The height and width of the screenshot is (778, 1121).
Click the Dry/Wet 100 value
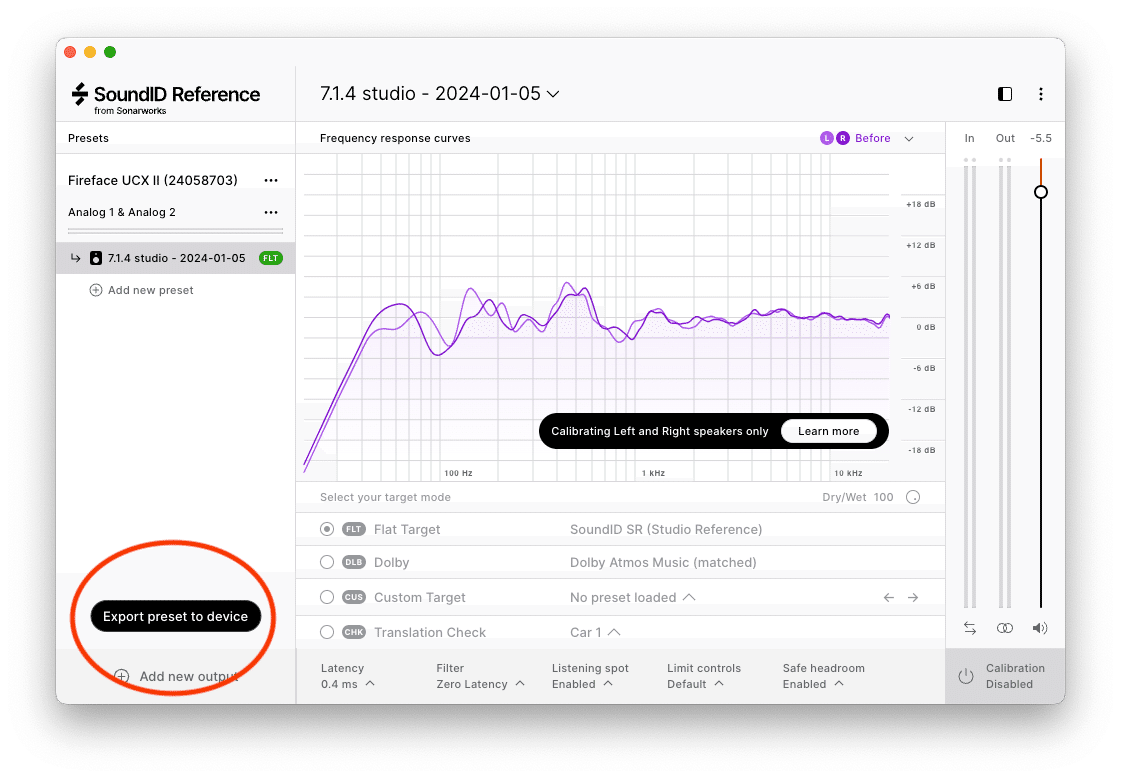click(x=884, y=497)
